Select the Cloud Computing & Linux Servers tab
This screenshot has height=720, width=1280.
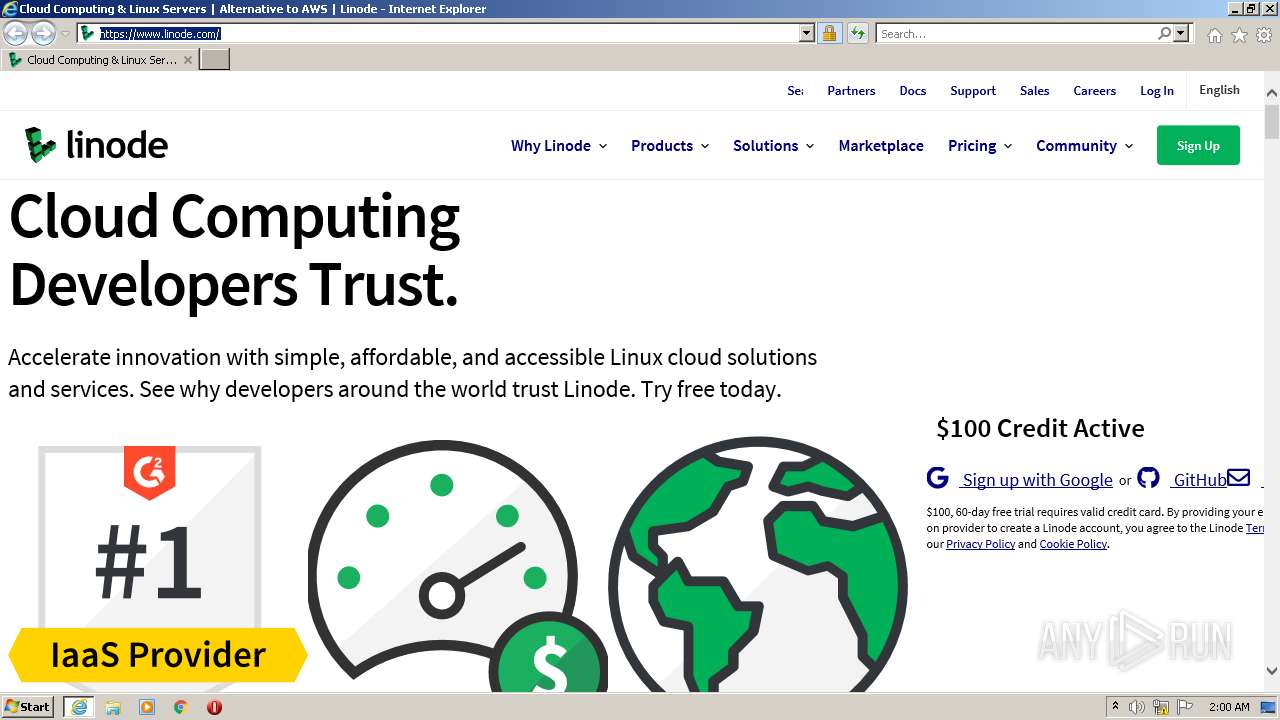pos(99,60)
